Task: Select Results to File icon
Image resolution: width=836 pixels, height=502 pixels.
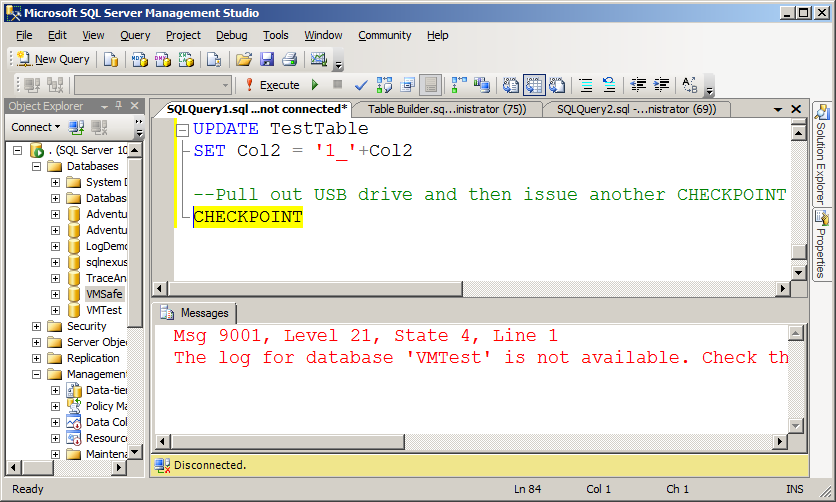Action: tap(557, 85)
